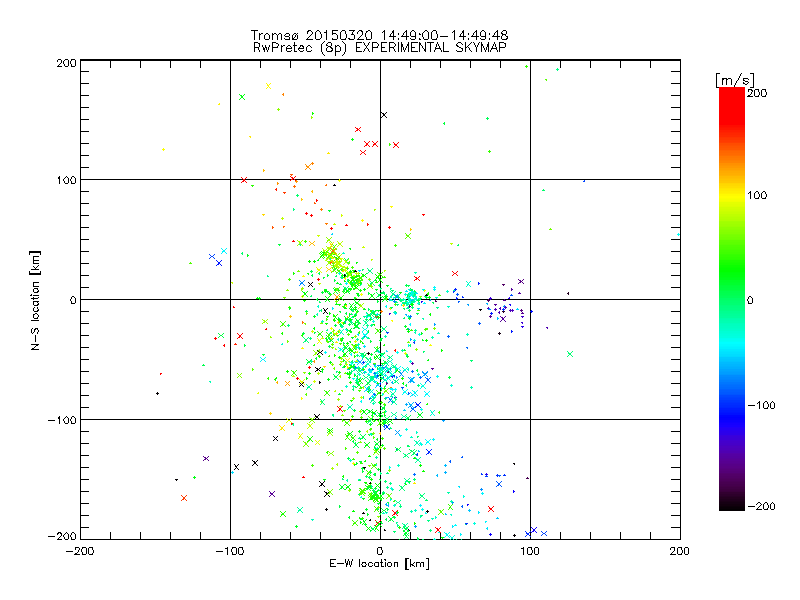
Task: Click the y-axis tick label '200' at top left
Action: [66, 63]
